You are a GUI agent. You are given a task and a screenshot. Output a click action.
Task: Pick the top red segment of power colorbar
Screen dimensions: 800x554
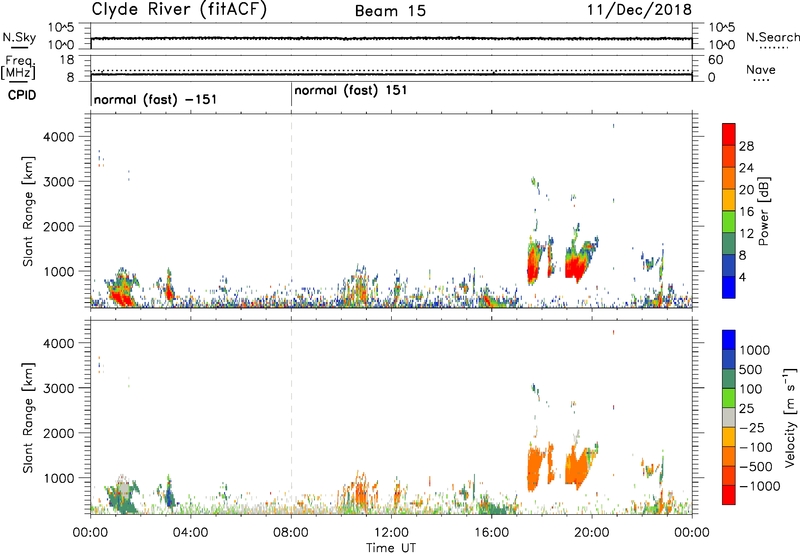point(729,135)
